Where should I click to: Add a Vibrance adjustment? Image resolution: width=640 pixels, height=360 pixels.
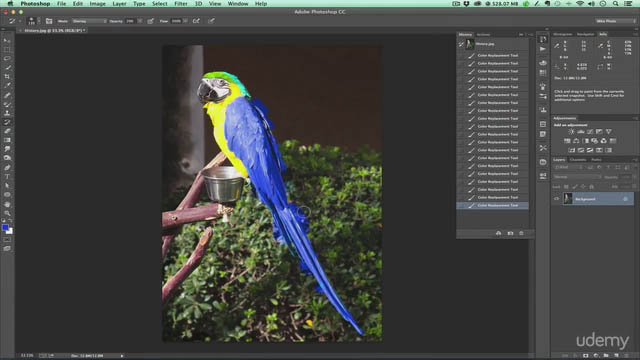[609, 131]
